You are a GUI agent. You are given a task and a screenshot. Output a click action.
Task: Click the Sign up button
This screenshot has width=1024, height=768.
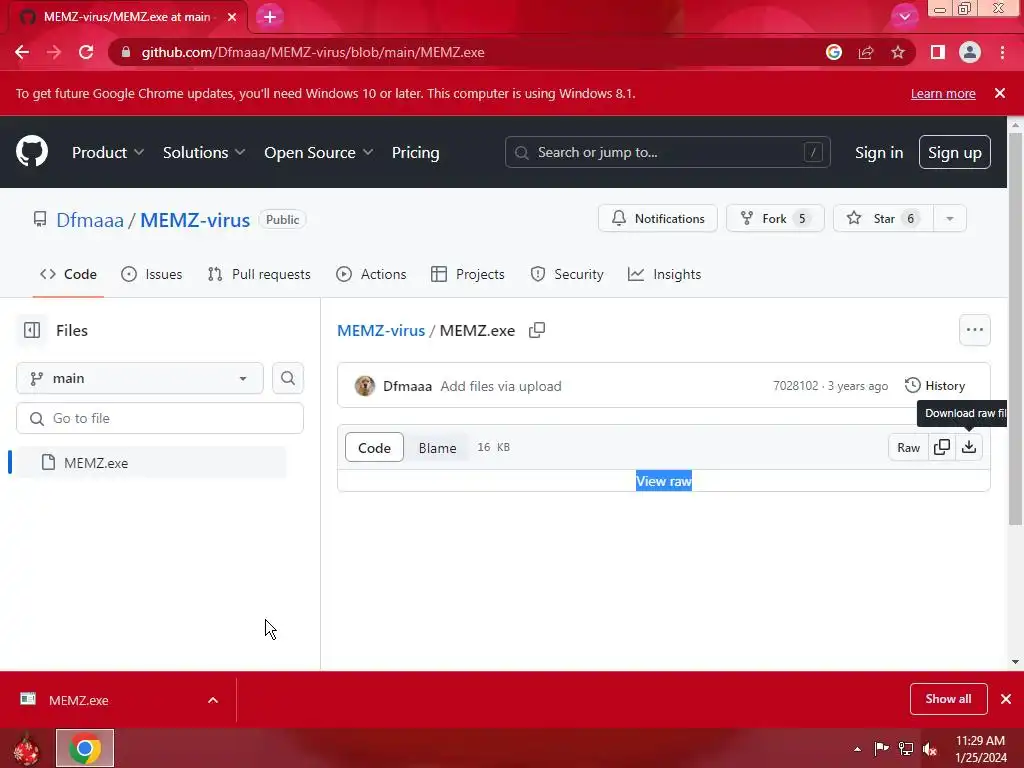pyautogui.click(x=955, y=152)
